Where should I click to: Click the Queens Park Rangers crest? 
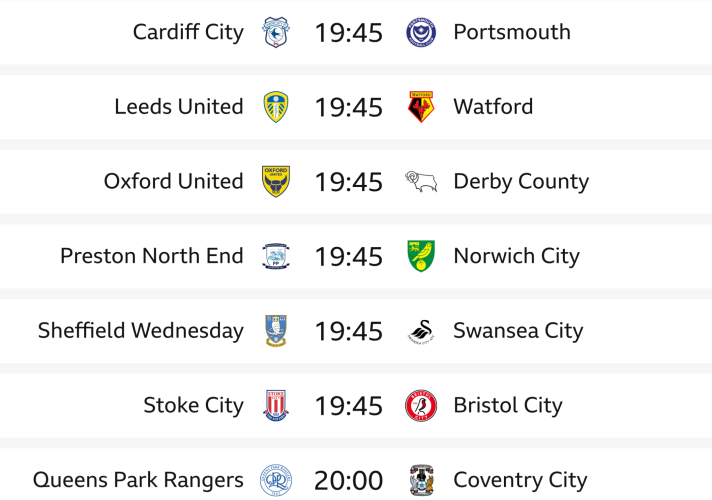click(x=275, y=480)
